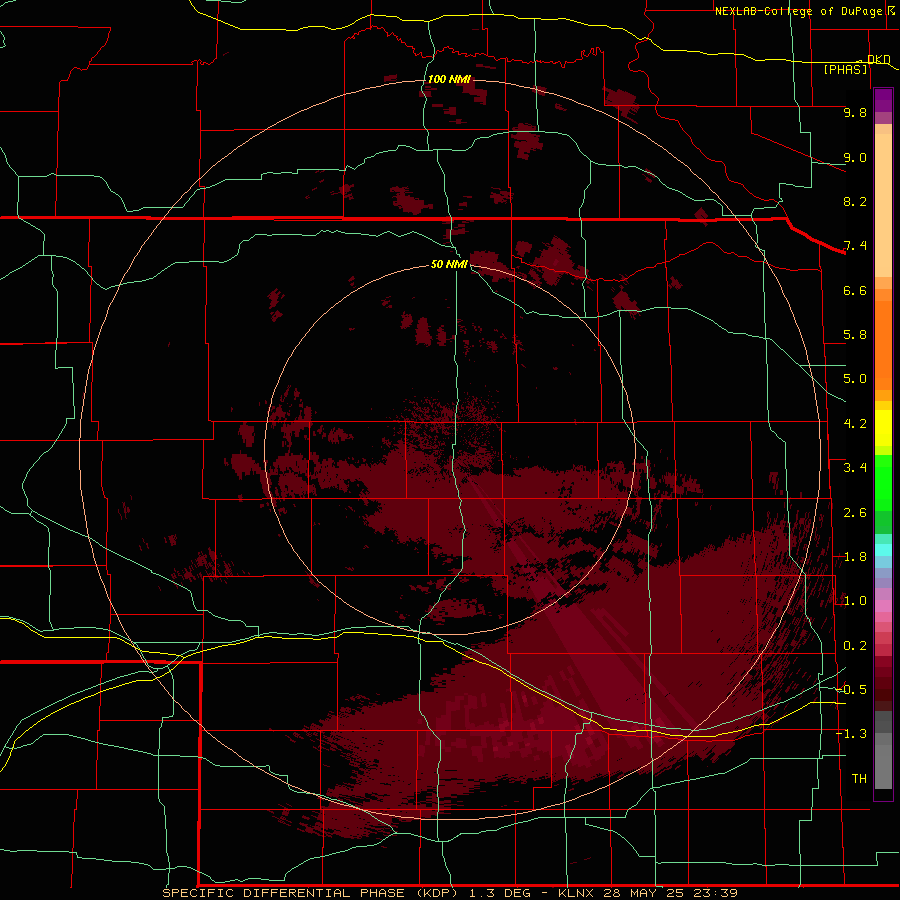Screen dimensions: 900x900
Task: Click the 50 NMI range ring label
Action: pos(449,264)
